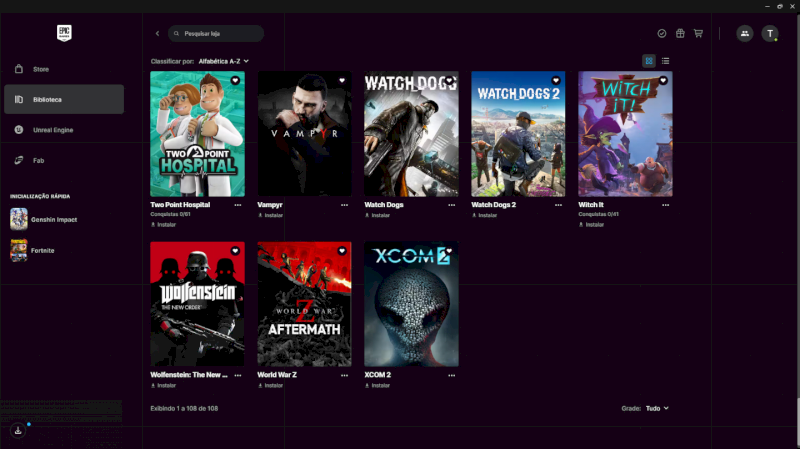The width and height of the screenshot is (800, 449).
Task: Click the Epic Games logo
Action: (x=64, y=33)
